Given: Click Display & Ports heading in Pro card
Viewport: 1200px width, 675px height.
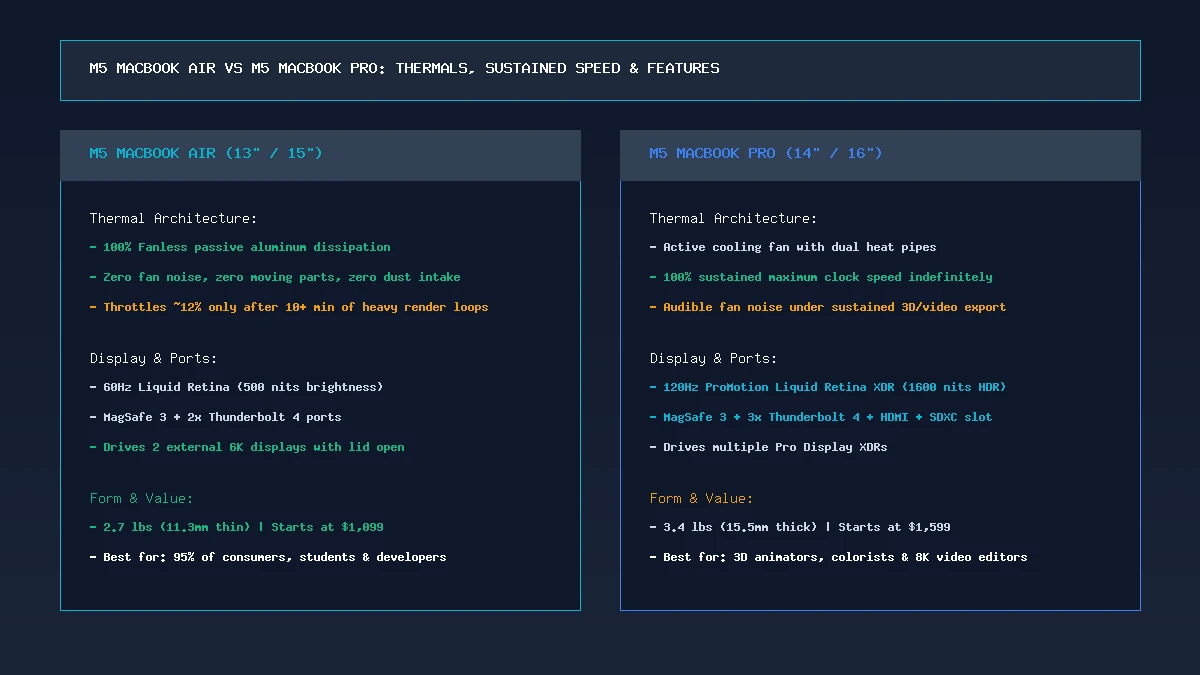Looking at the screenshot, I should click(x=713, y=358).
